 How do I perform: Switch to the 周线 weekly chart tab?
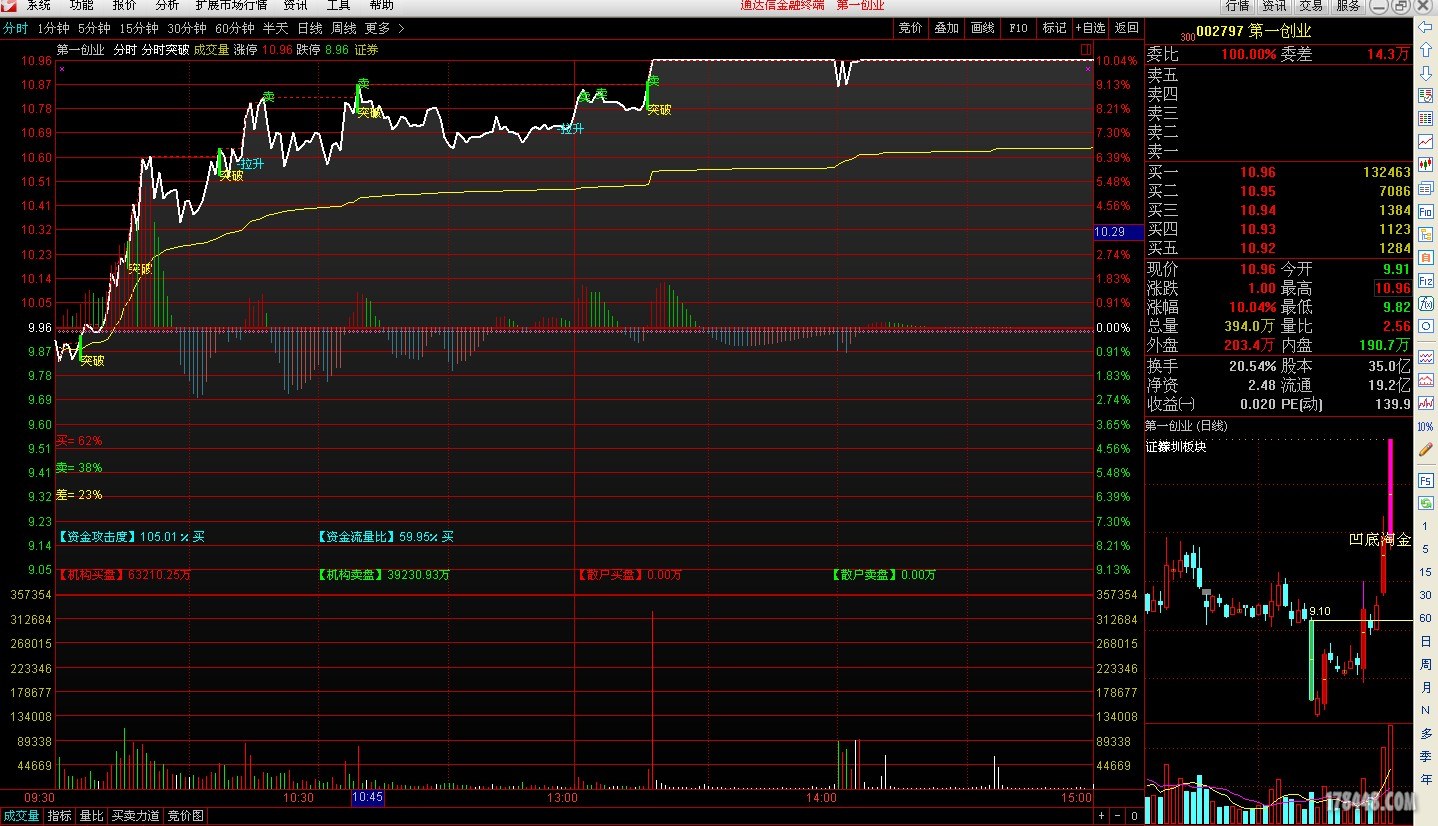coord(344,28)
